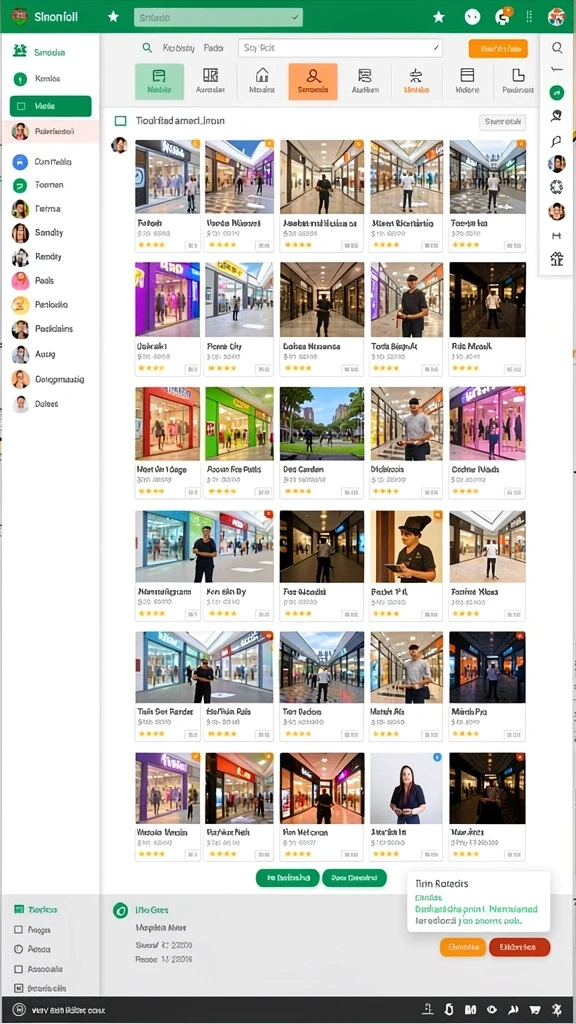Screen dimensions: 576x1024
Task: Click the H-shaped icon in the right sidebar
Action: tap(556, 236)
